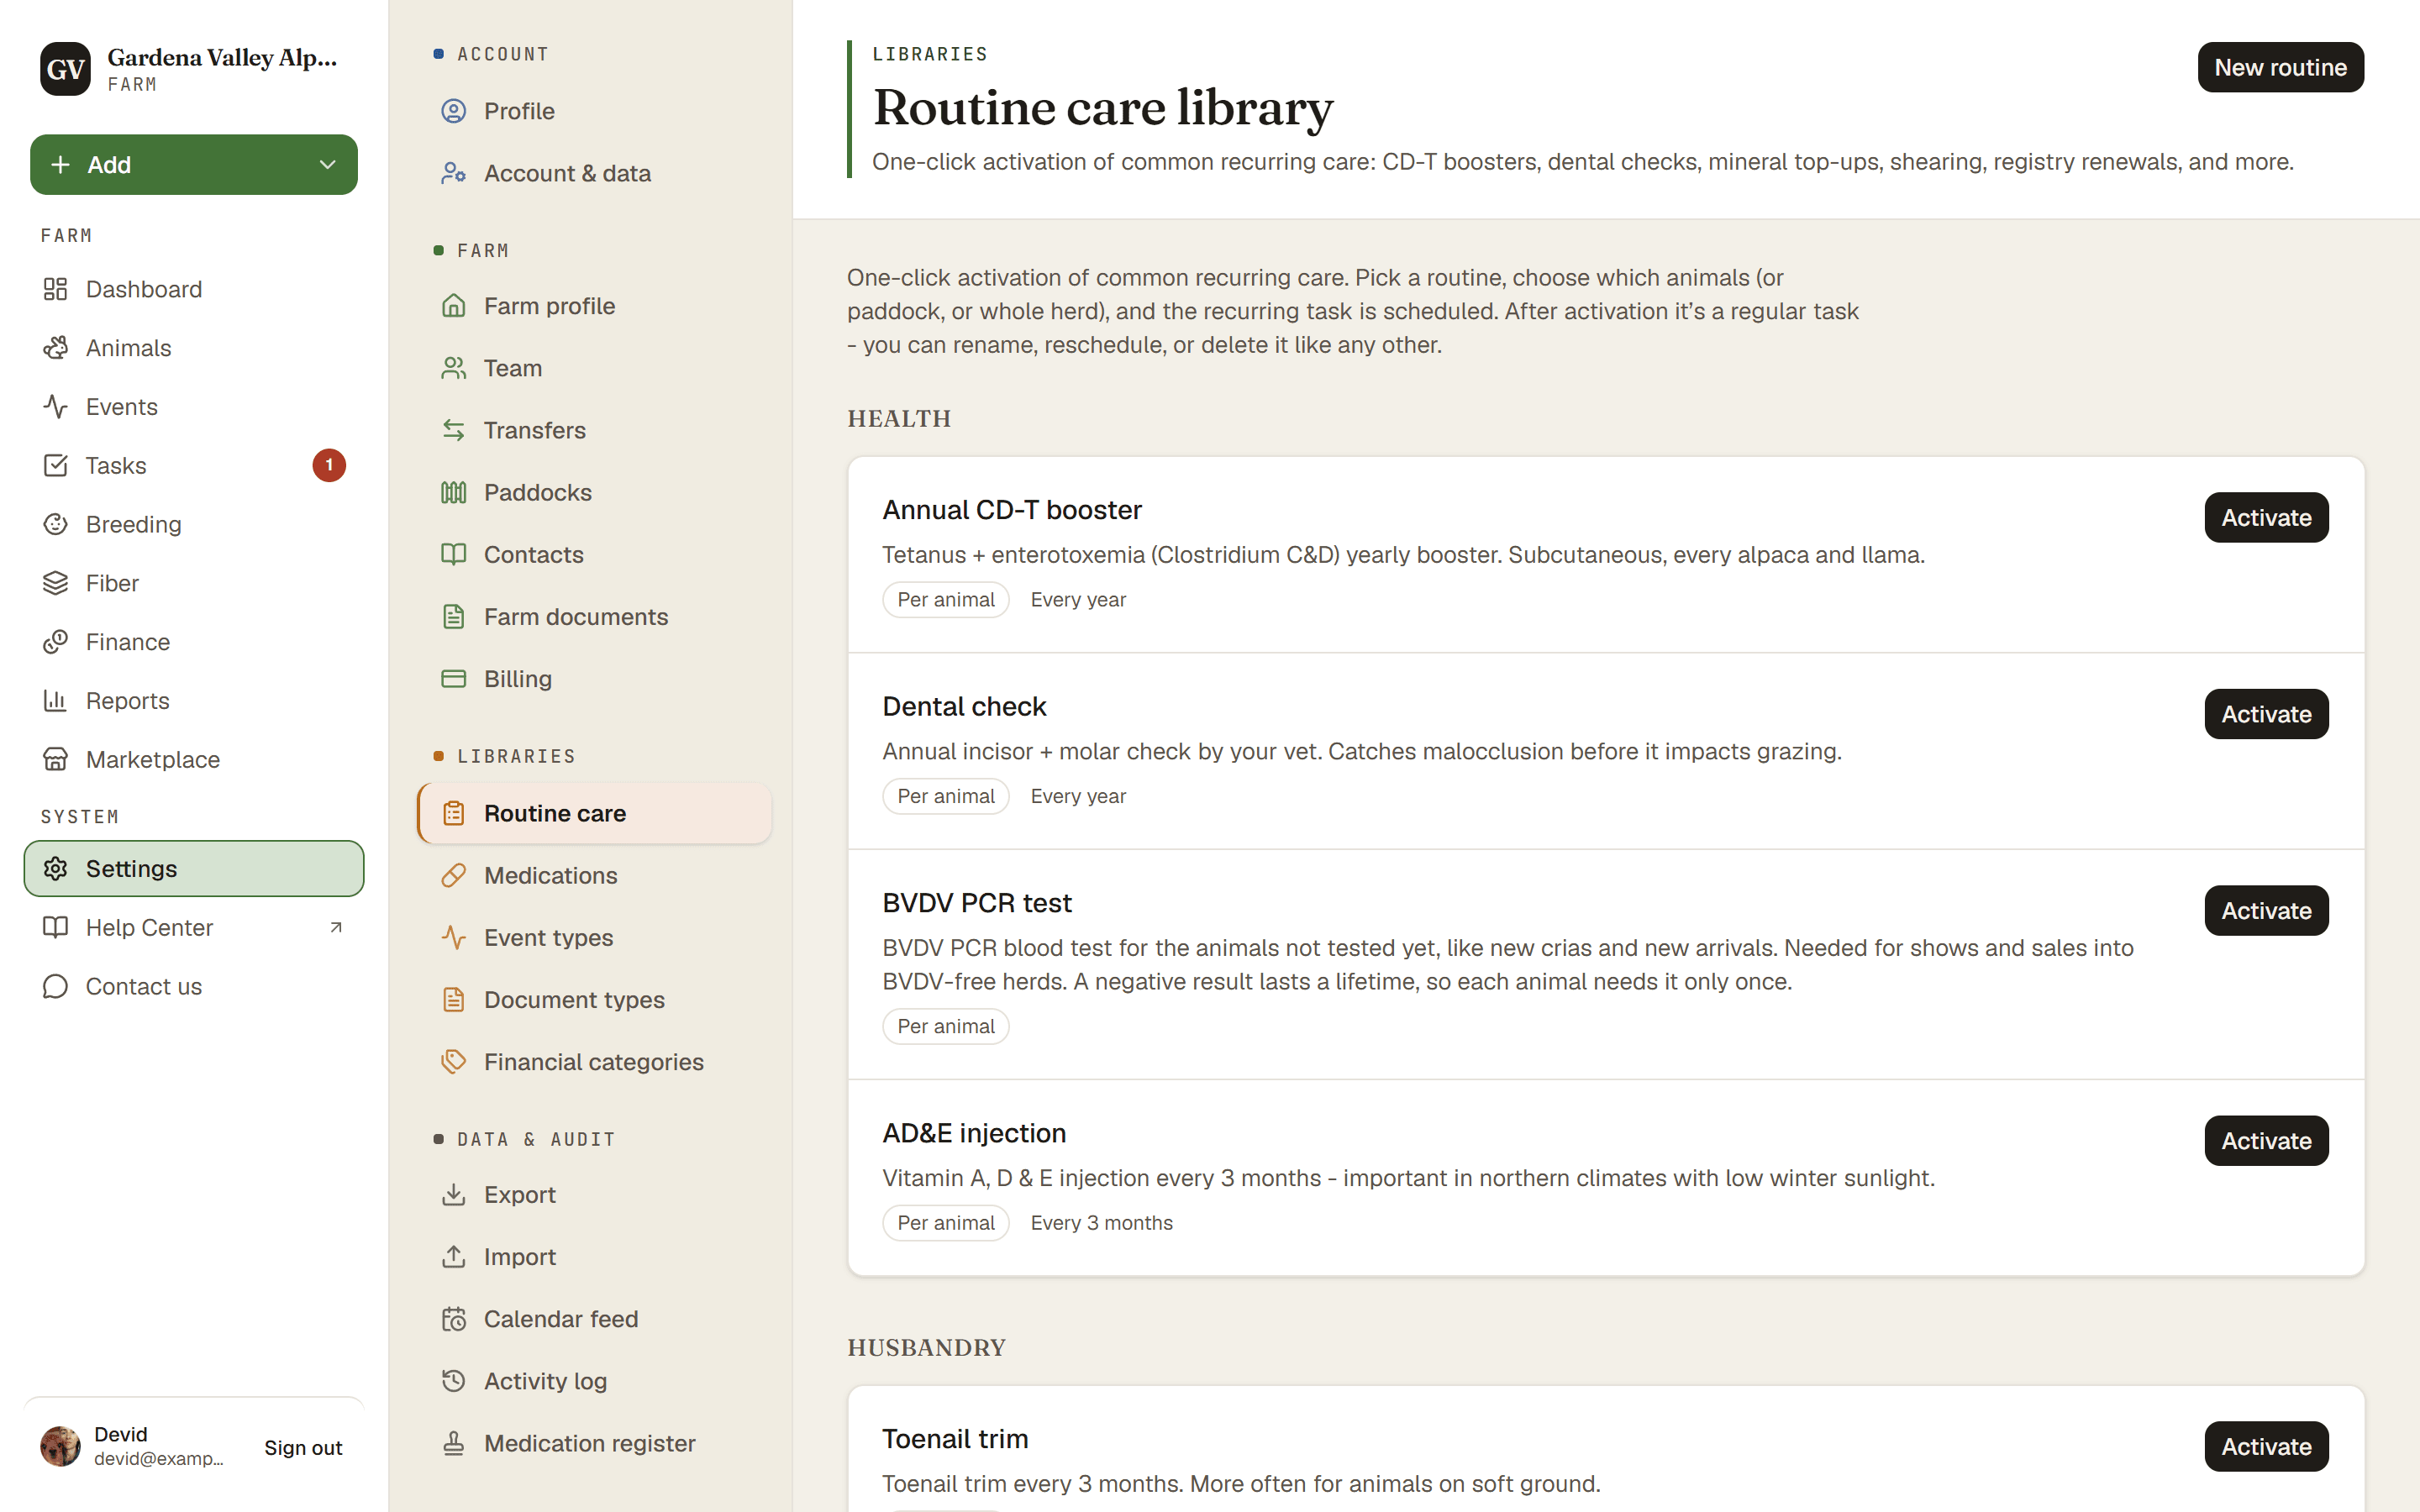This screenshot has height=1512, width=2420.
Task: Click the Calendar feed icon
Action: click(454, 1319)
